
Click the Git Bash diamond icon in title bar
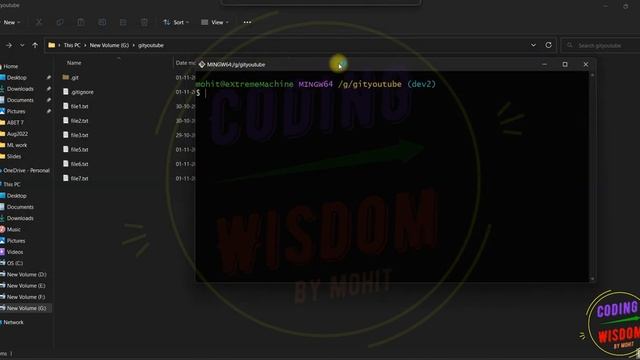coord(202,64)
